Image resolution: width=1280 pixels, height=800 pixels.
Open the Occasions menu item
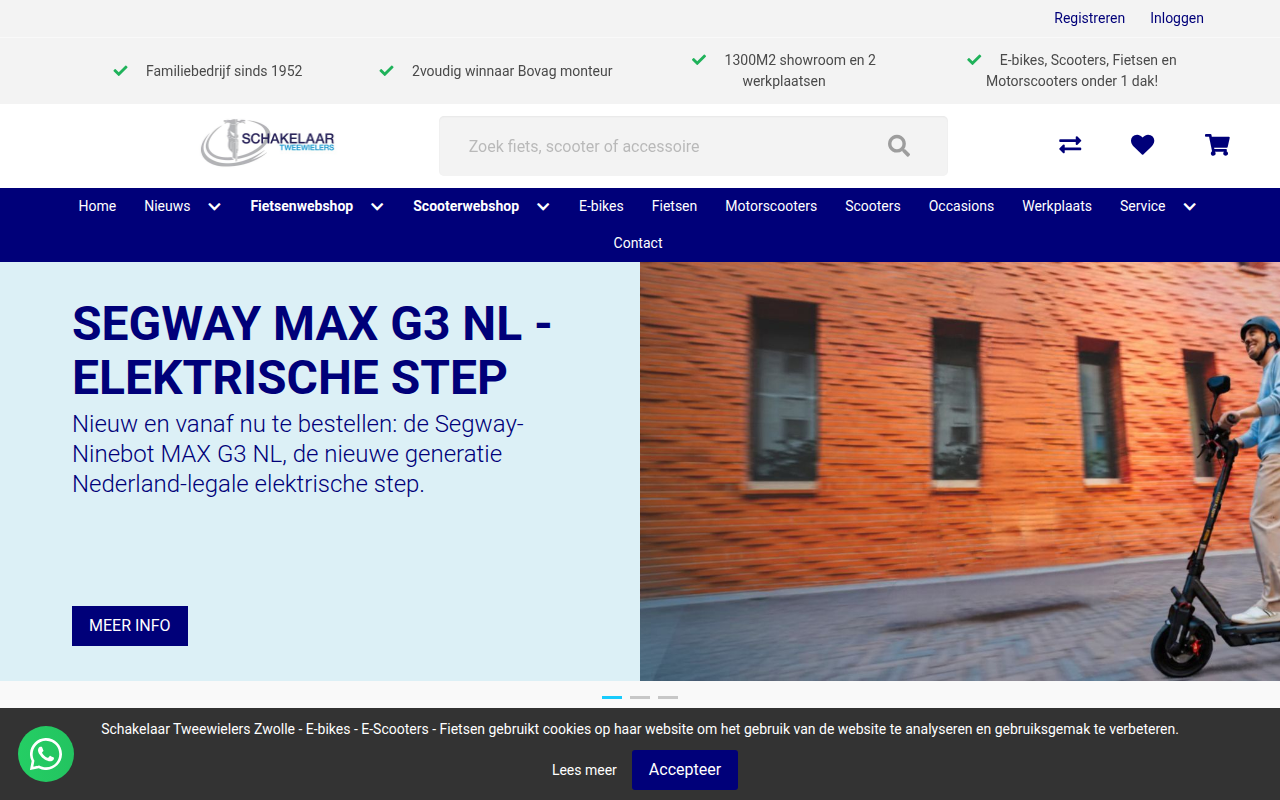tap(961, 206)
